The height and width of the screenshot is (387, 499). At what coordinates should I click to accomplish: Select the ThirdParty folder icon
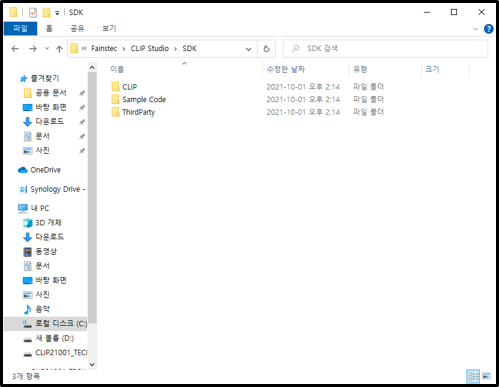click(x=115, y=112)
